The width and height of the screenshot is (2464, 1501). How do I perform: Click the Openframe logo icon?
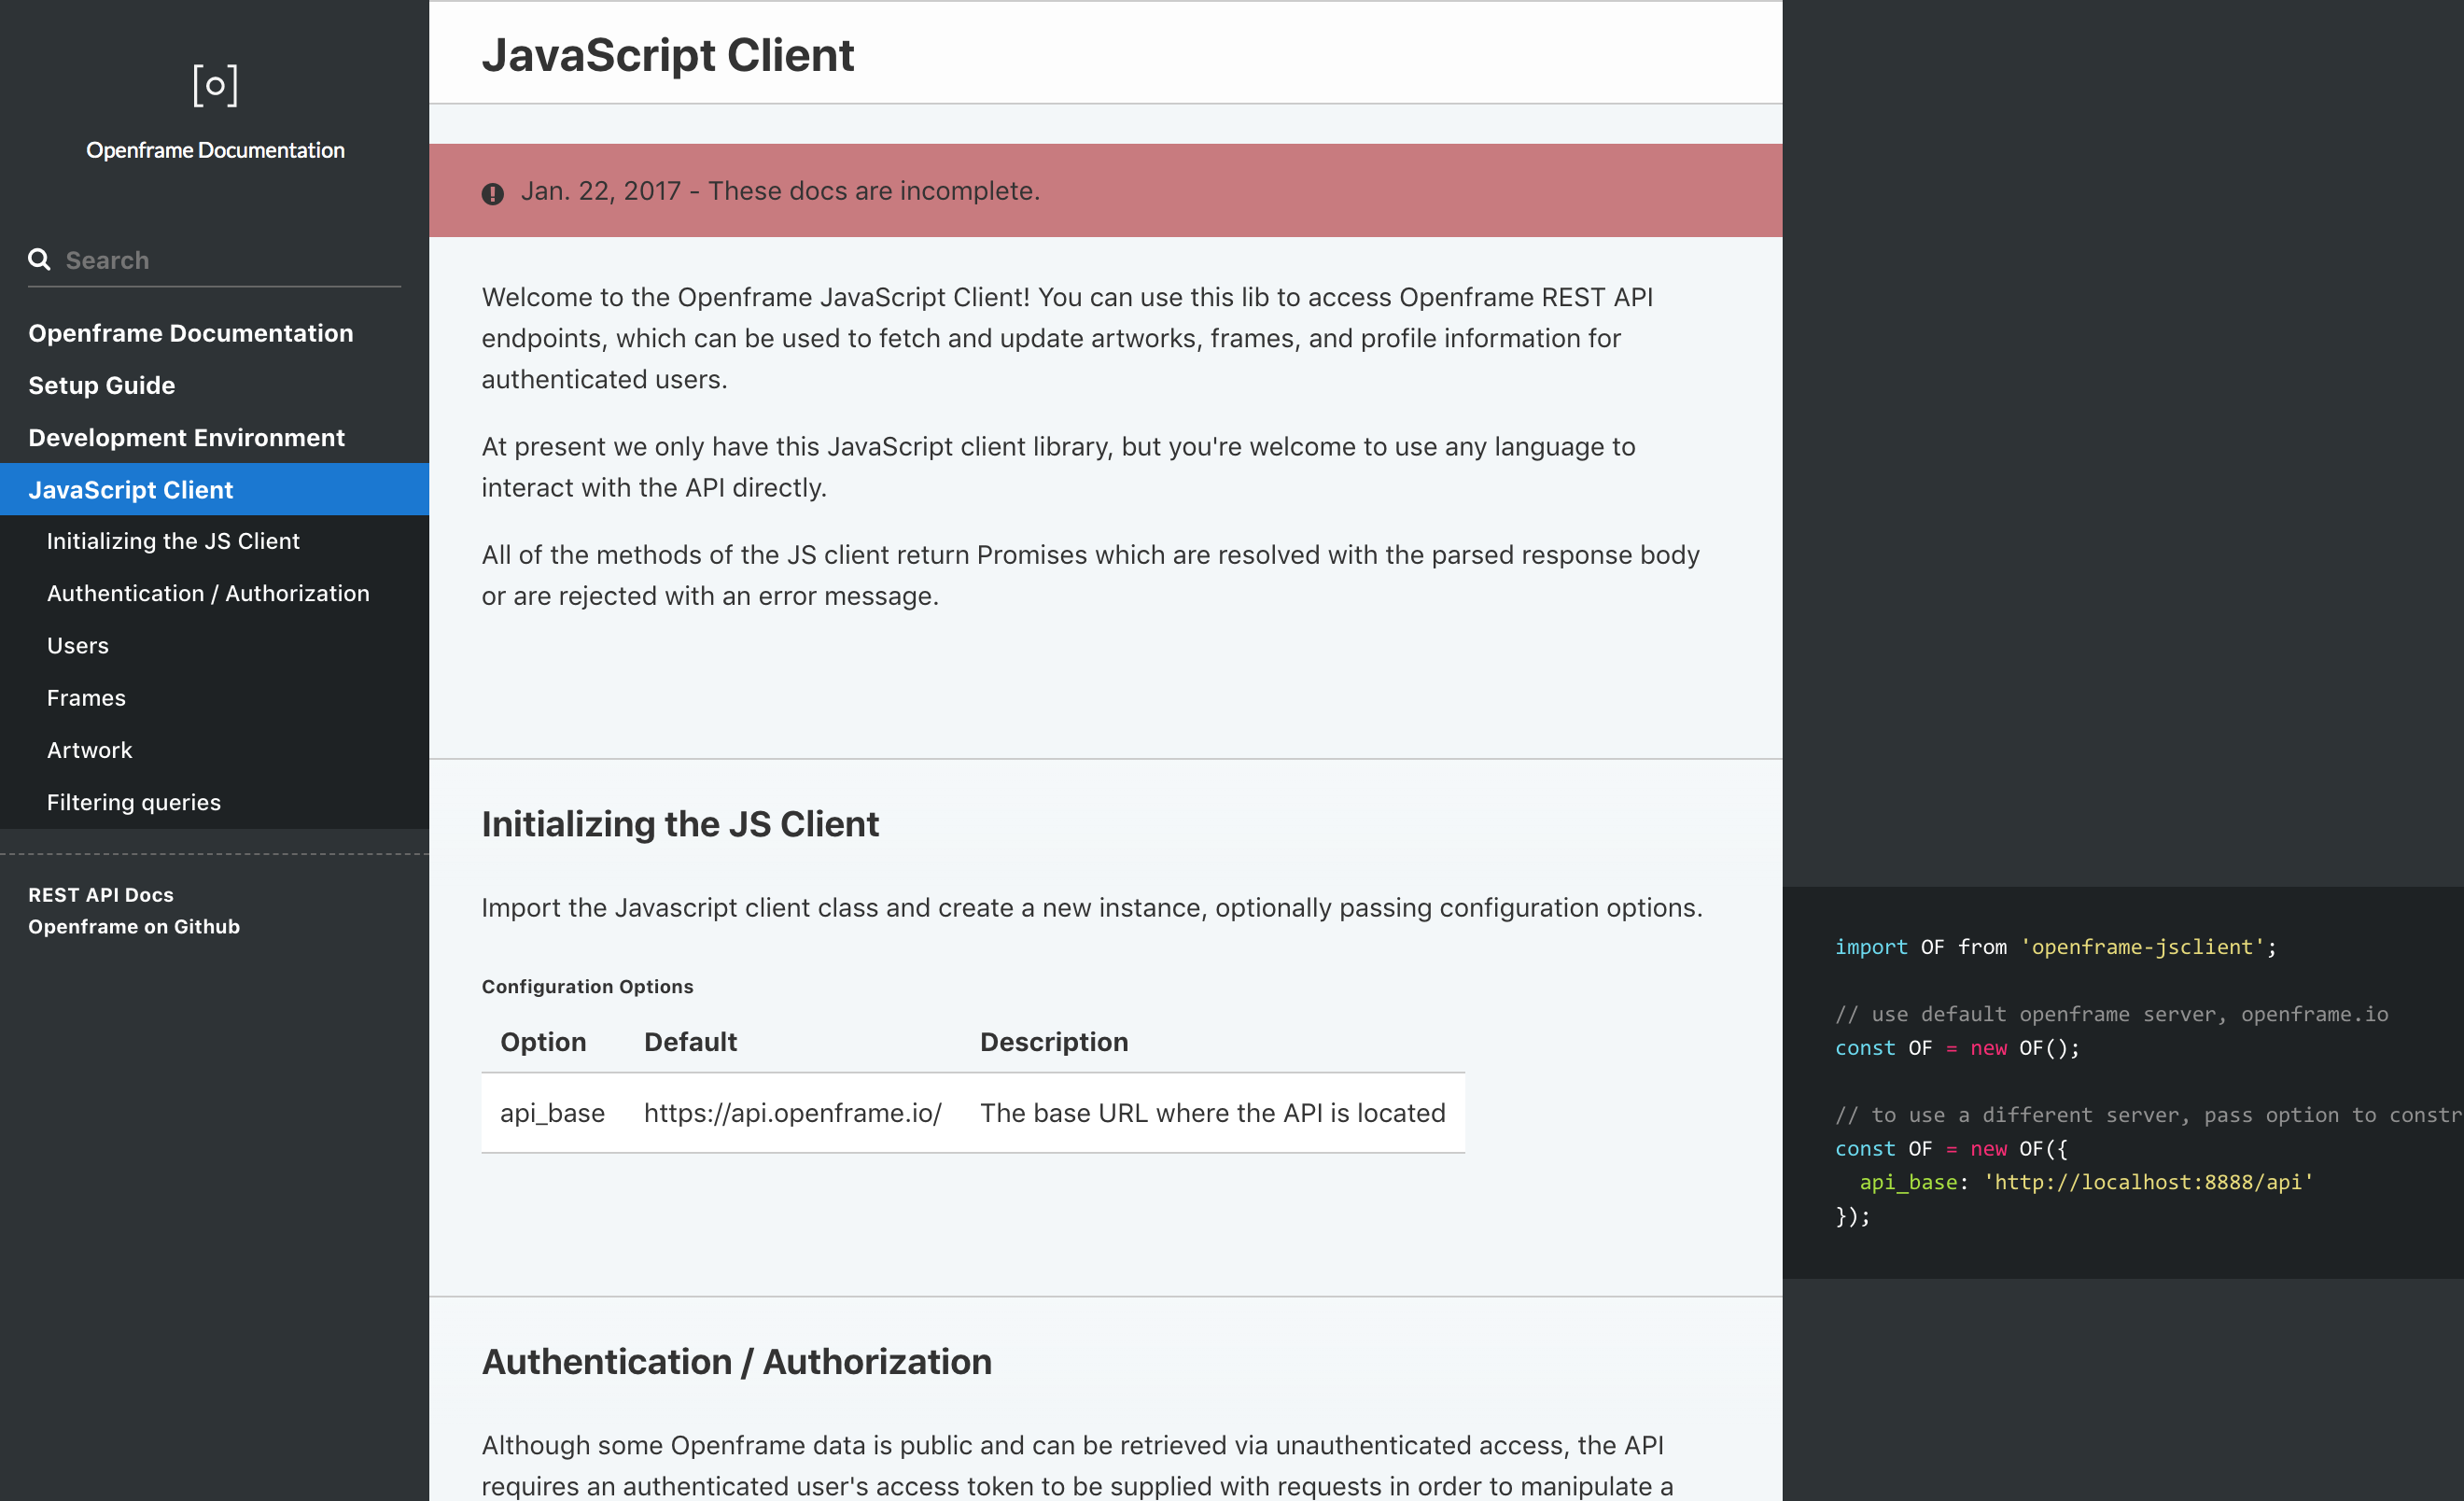coord(214,85)
